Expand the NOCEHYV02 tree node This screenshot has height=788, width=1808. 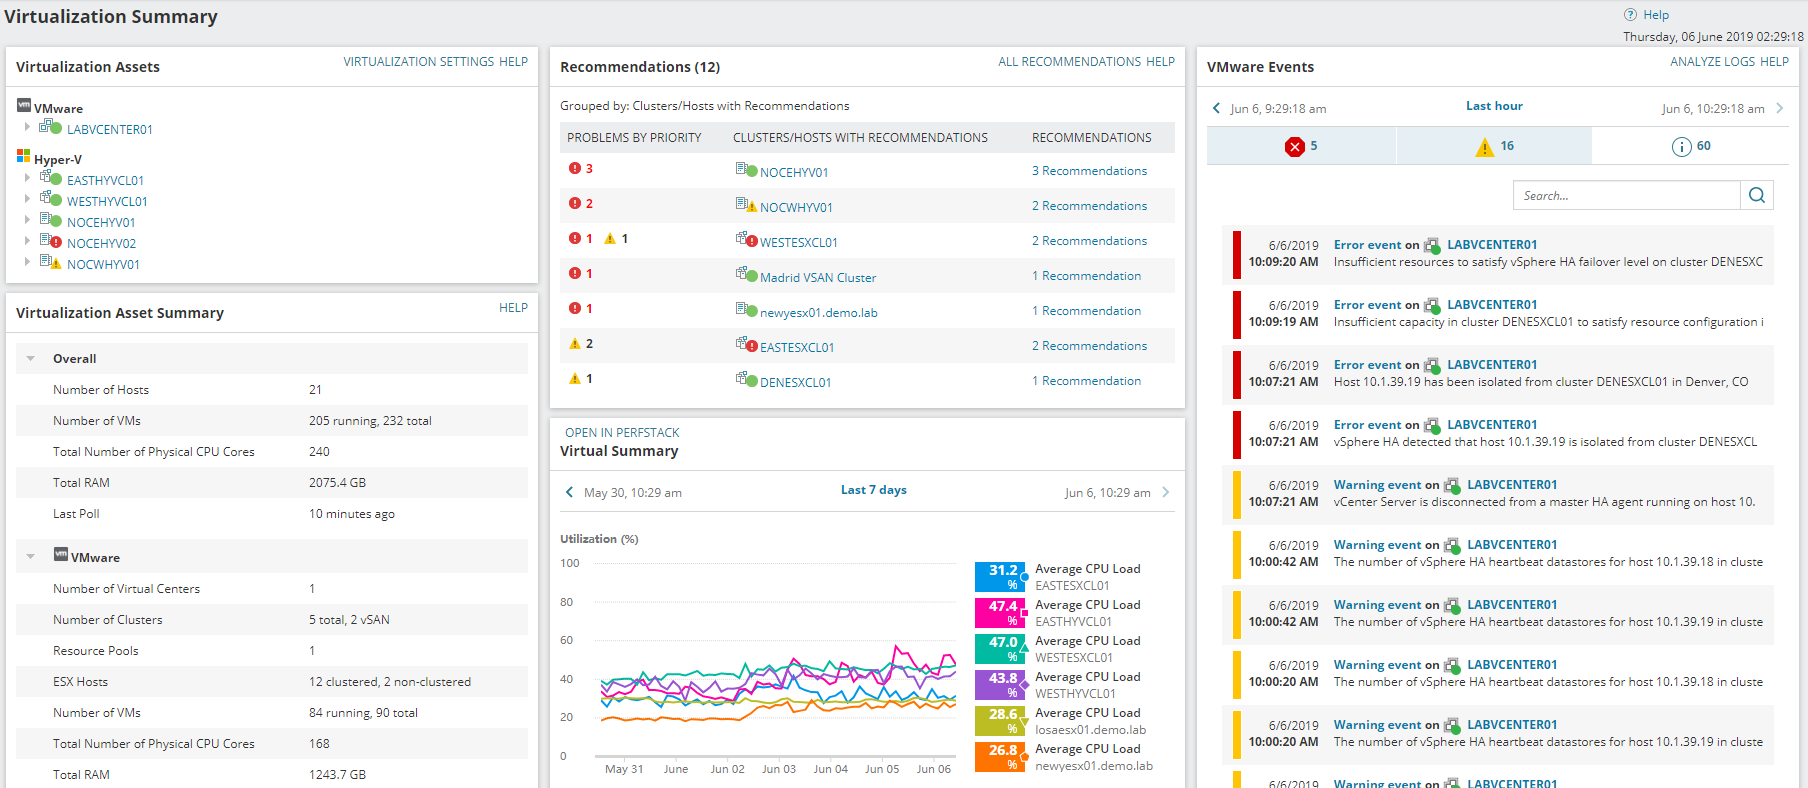[27, 241]
